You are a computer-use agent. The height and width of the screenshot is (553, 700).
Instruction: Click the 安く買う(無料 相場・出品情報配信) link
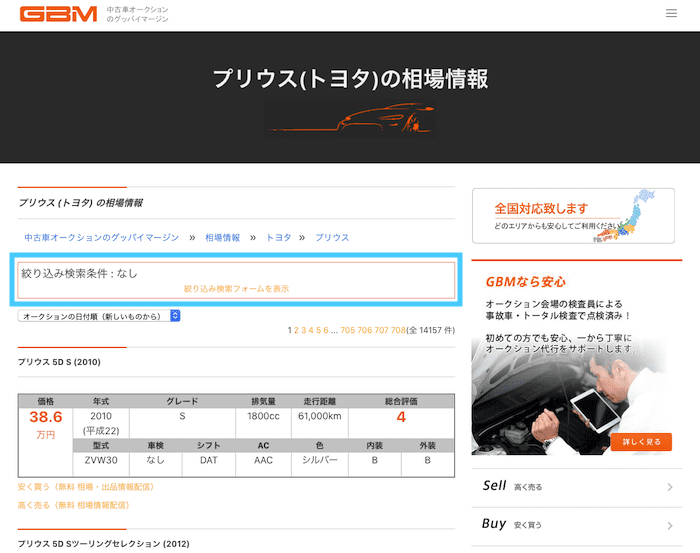(x=86, y=487)
